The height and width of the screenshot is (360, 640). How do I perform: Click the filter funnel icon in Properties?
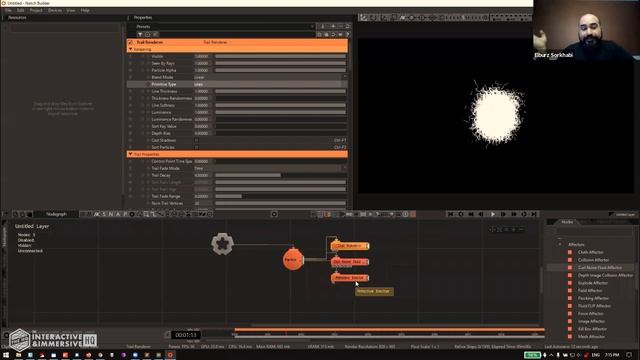click(140, 35)
